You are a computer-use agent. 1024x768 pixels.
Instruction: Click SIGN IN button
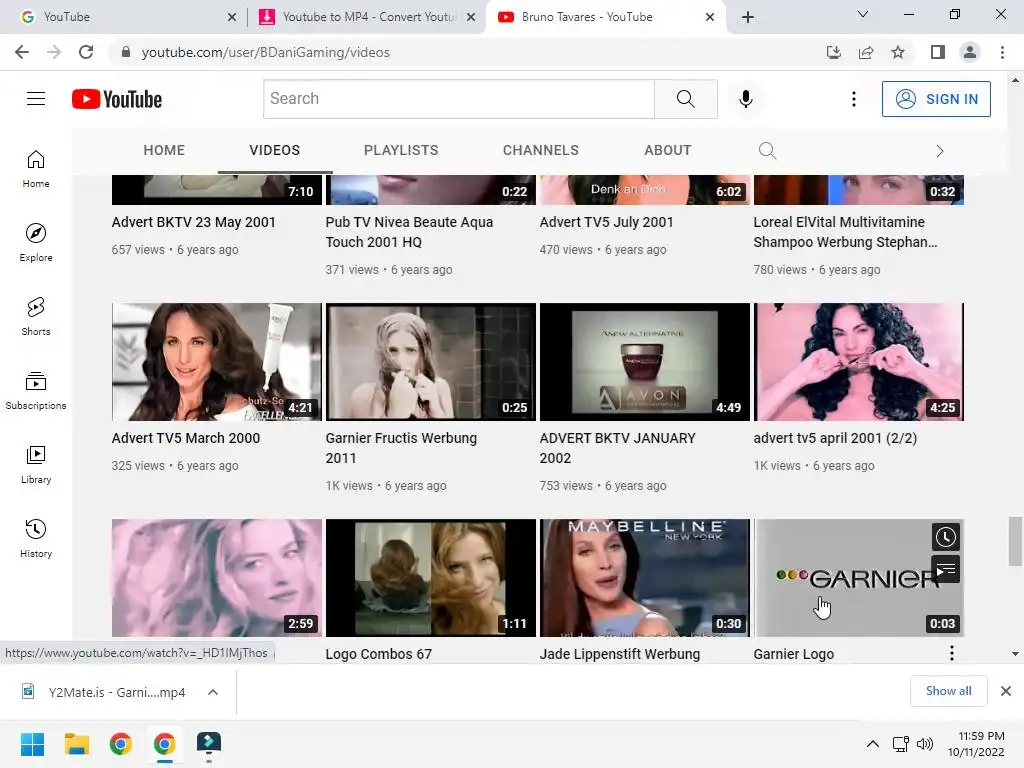pyautogui.click(x=936, y=99)
